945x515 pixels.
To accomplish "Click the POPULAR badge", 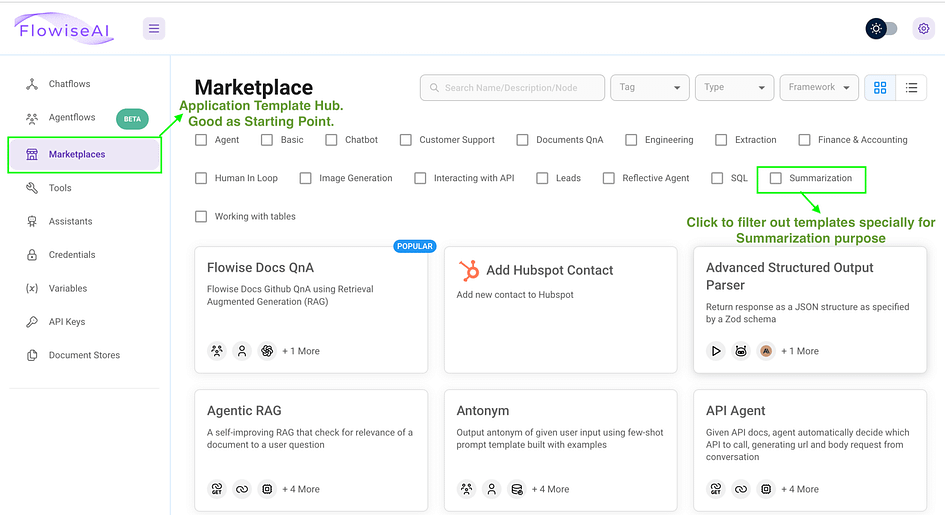I will (415, 246).
